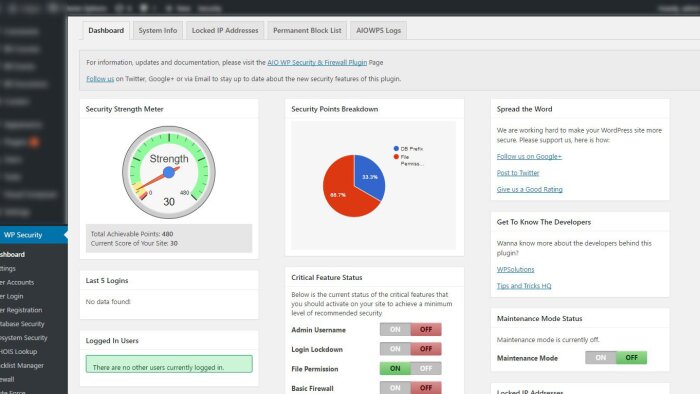
Task: Open the AIOWPS Logs tab
Action: coord(378,30)
